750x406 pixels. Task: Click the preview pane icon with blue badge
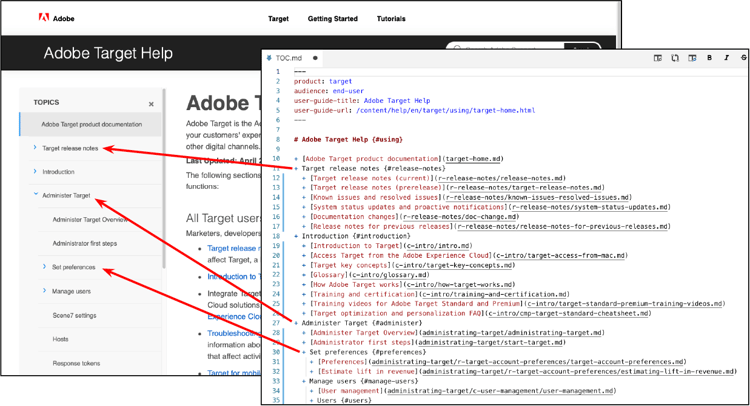(692, 58)
